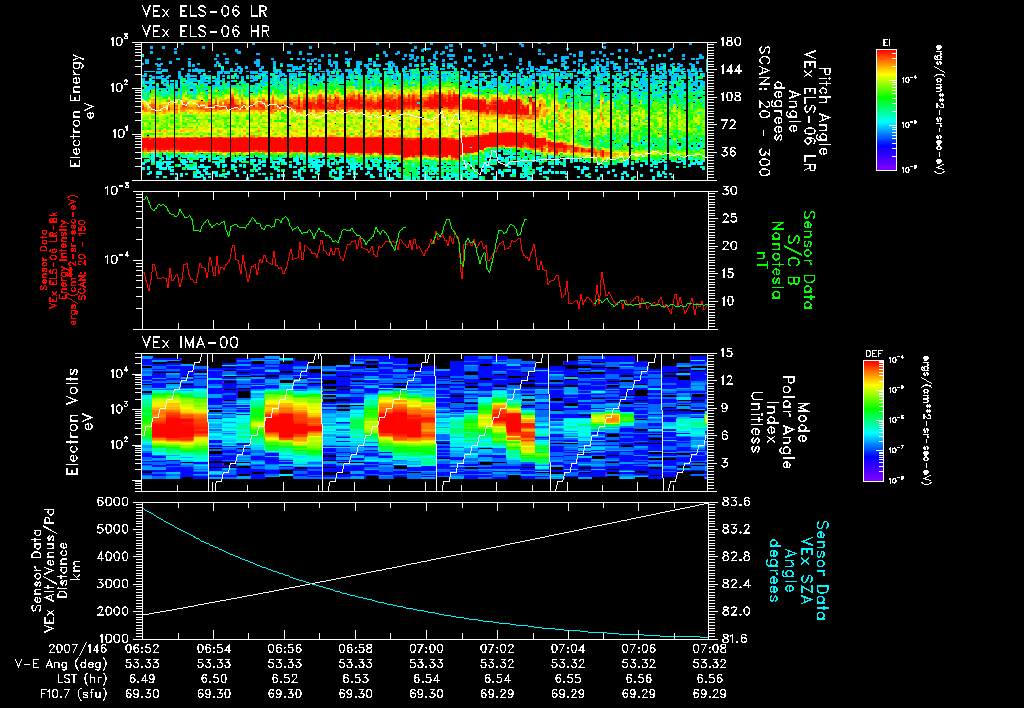This screenshot has width=1024, height=708.
Task: Click the 5000 km altitude tick label
Action: point(112,529)
